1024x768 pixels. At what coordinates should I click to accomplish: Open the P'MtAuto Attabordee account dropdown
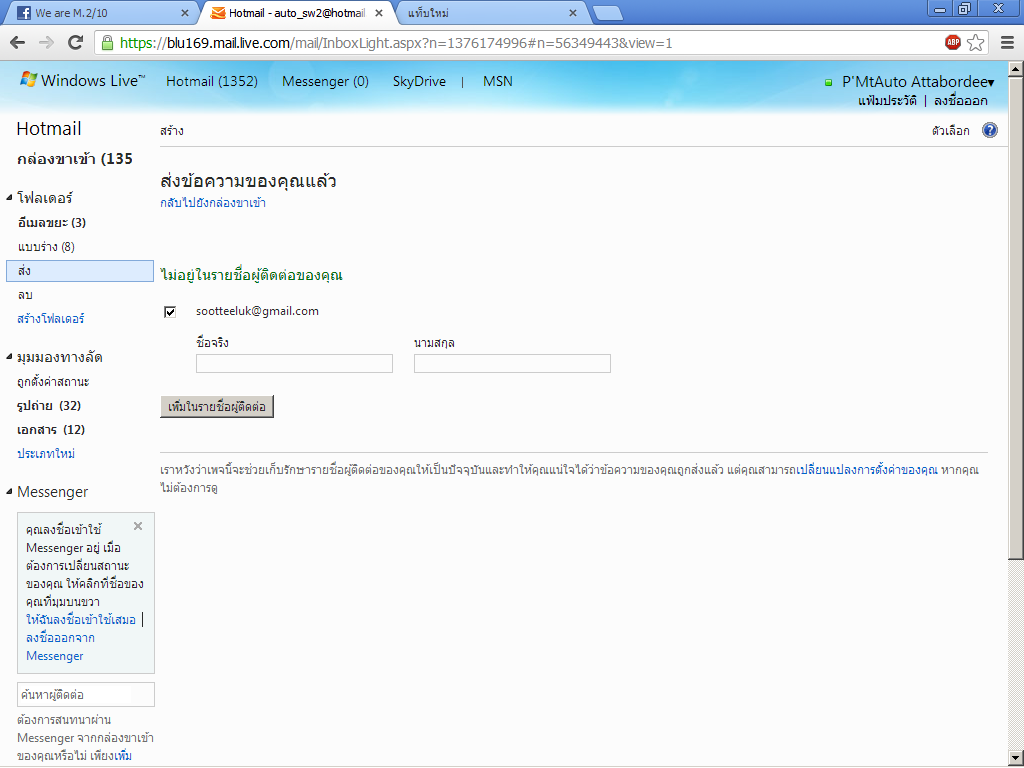918,82
